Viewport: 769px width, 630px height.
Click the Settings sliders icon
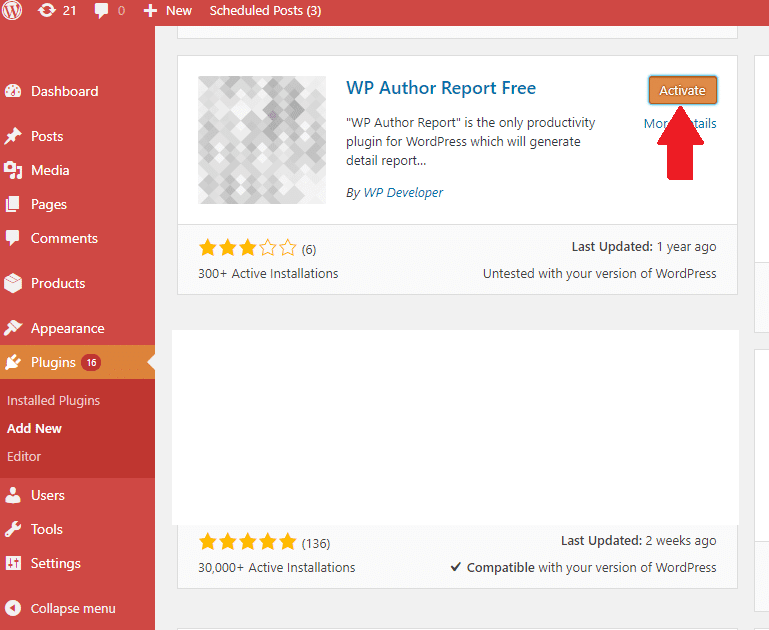[x=13, y=563]
